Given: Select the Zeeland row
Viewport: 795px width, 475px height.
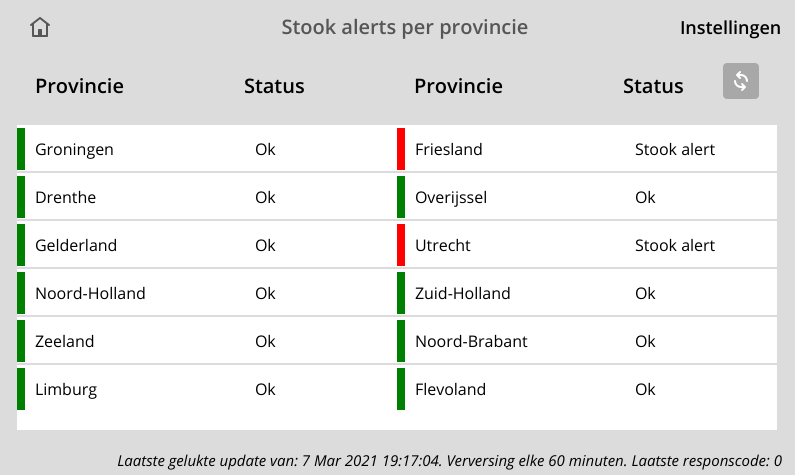Looking at the screenshot, I should [x=207, y=341].
